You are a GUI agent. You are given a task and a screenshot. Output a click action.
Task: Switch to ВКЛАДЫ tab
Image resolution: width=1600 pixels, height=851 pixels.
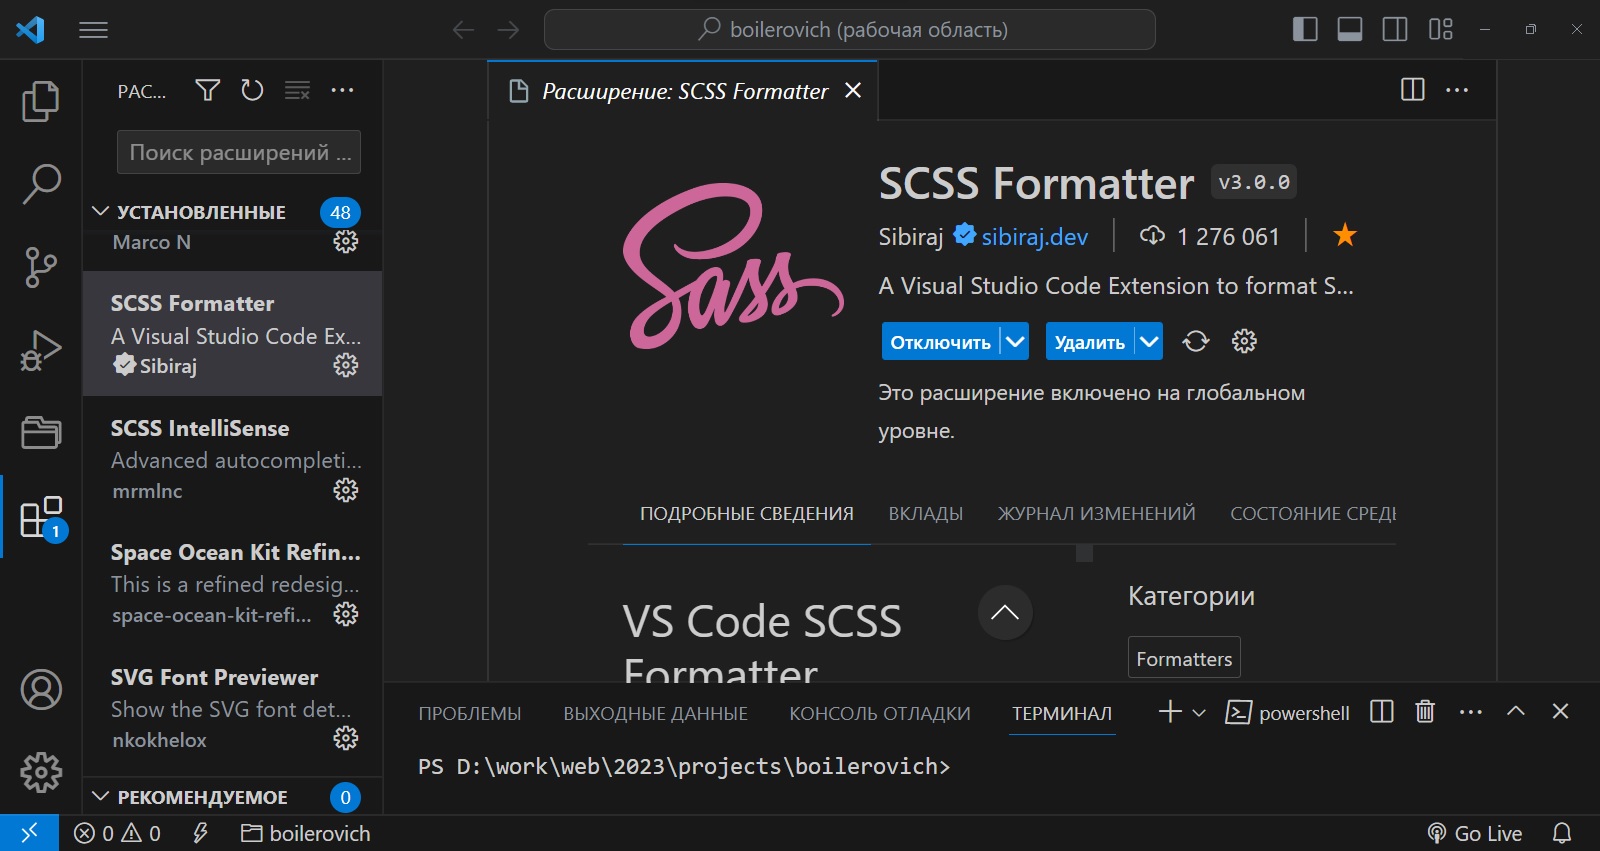tap(926, 514)
